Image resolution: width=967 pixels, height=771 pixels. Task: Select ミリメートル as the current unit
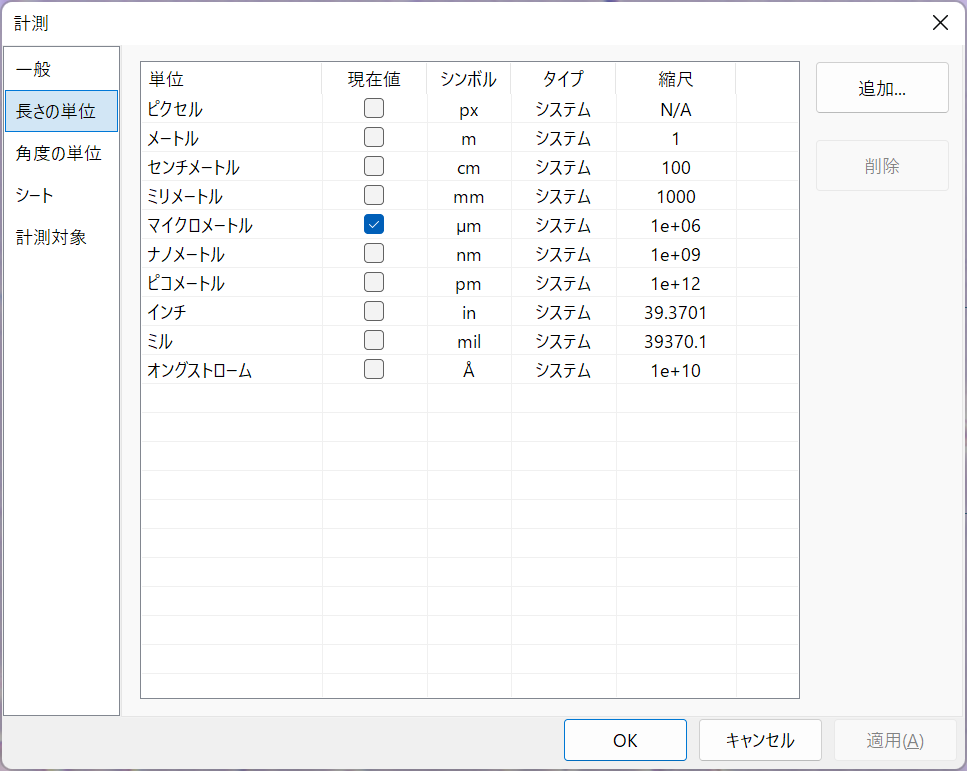[x=374, y=196]
